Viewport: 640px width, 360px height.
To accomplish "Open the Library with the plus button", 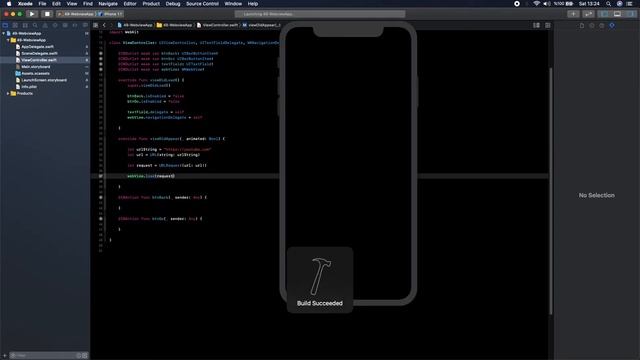I will (x=573, y=14).
